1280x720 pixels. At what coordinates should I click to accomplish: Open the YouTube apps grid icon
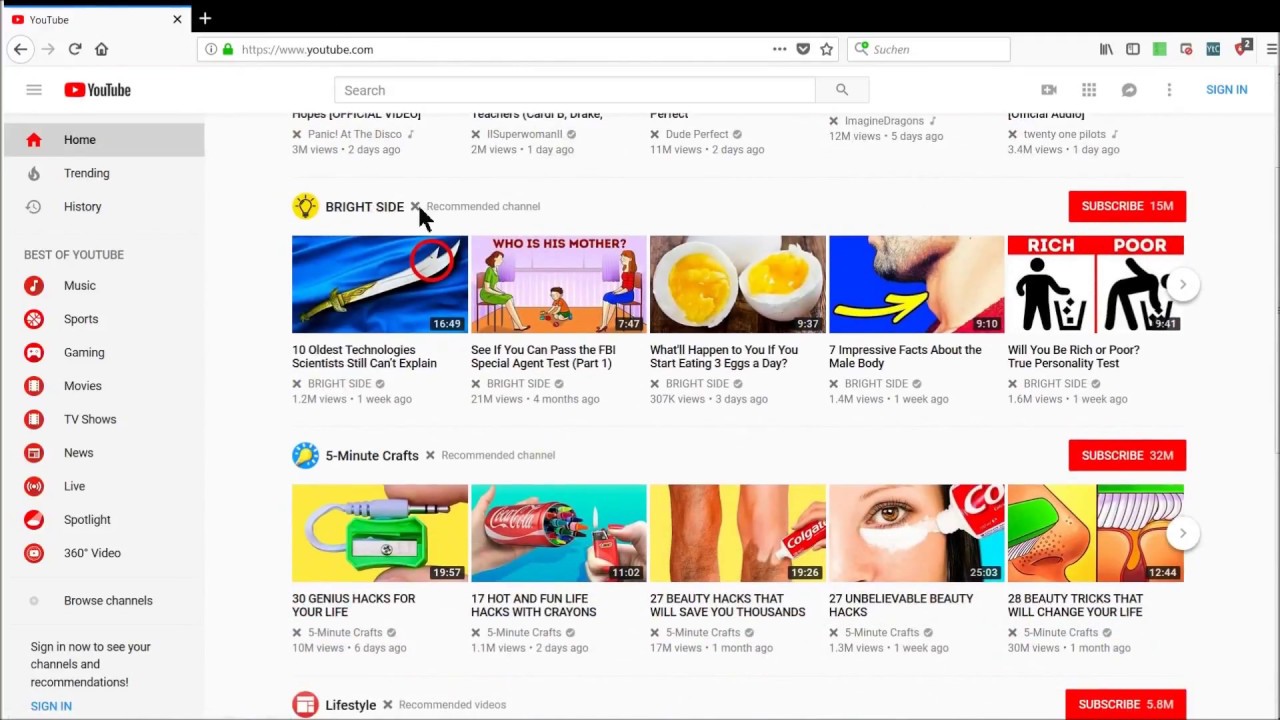click(1089, 90)
